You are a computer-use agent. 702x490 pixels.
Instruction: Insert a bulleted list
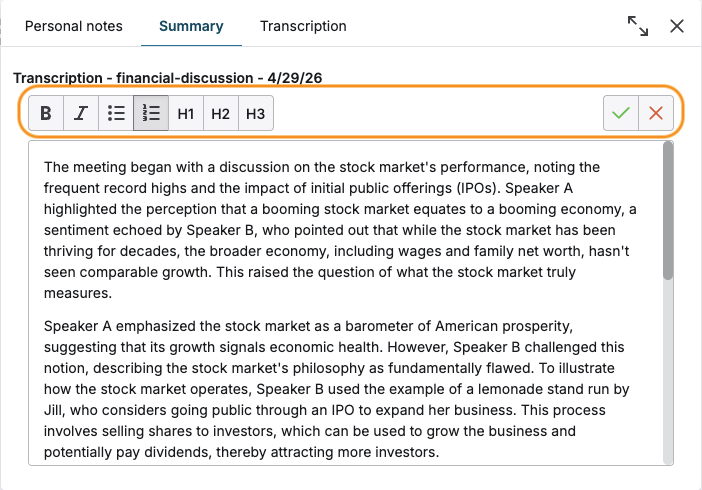[x=116, y=113]
